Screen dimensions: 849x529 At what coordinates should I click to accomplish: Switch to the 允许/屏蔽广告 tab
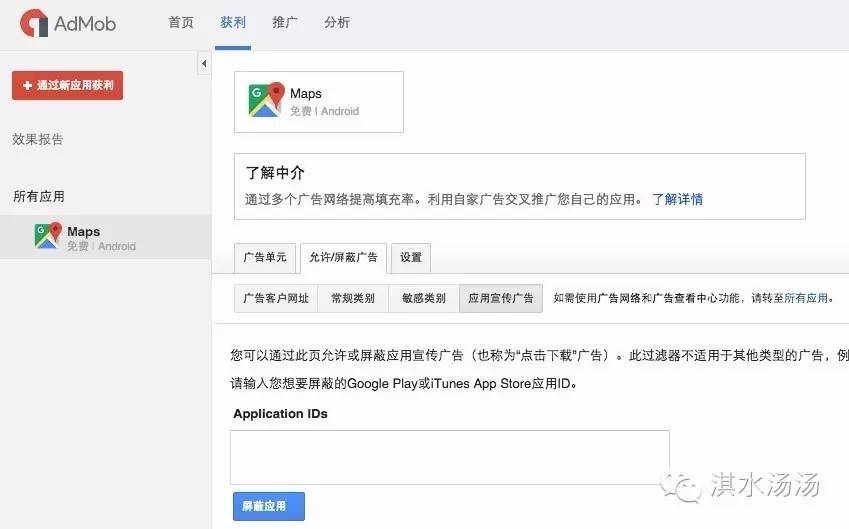(343, 258)
